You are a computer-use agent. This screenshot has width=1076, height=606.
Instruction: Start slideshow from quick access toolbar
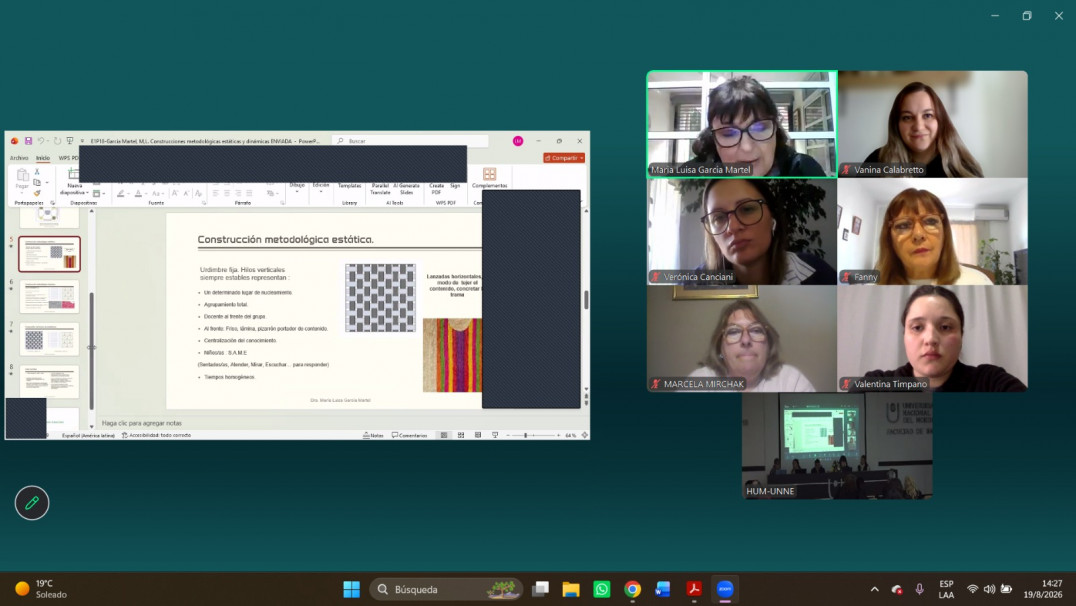[x=69, y=141]
